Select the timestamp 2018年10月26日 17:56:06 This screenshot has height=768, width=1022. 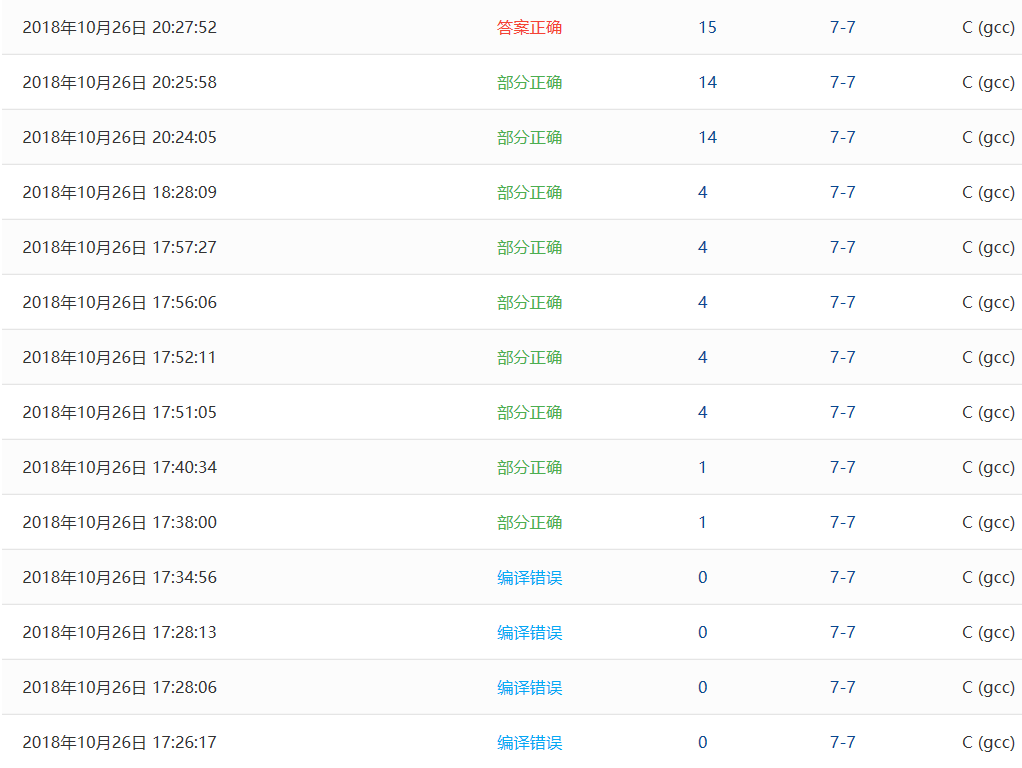[119, 303]
